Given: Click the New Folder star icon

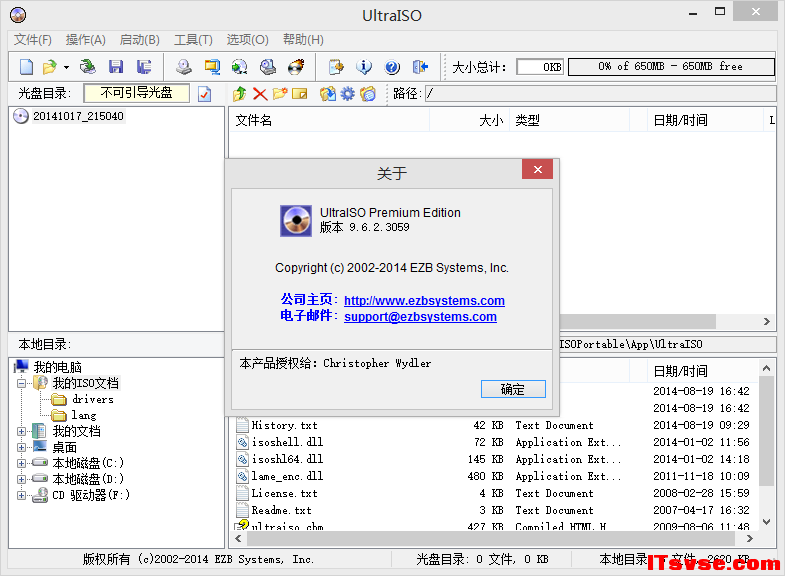Looking at the screenshot, I should (280, 94).
